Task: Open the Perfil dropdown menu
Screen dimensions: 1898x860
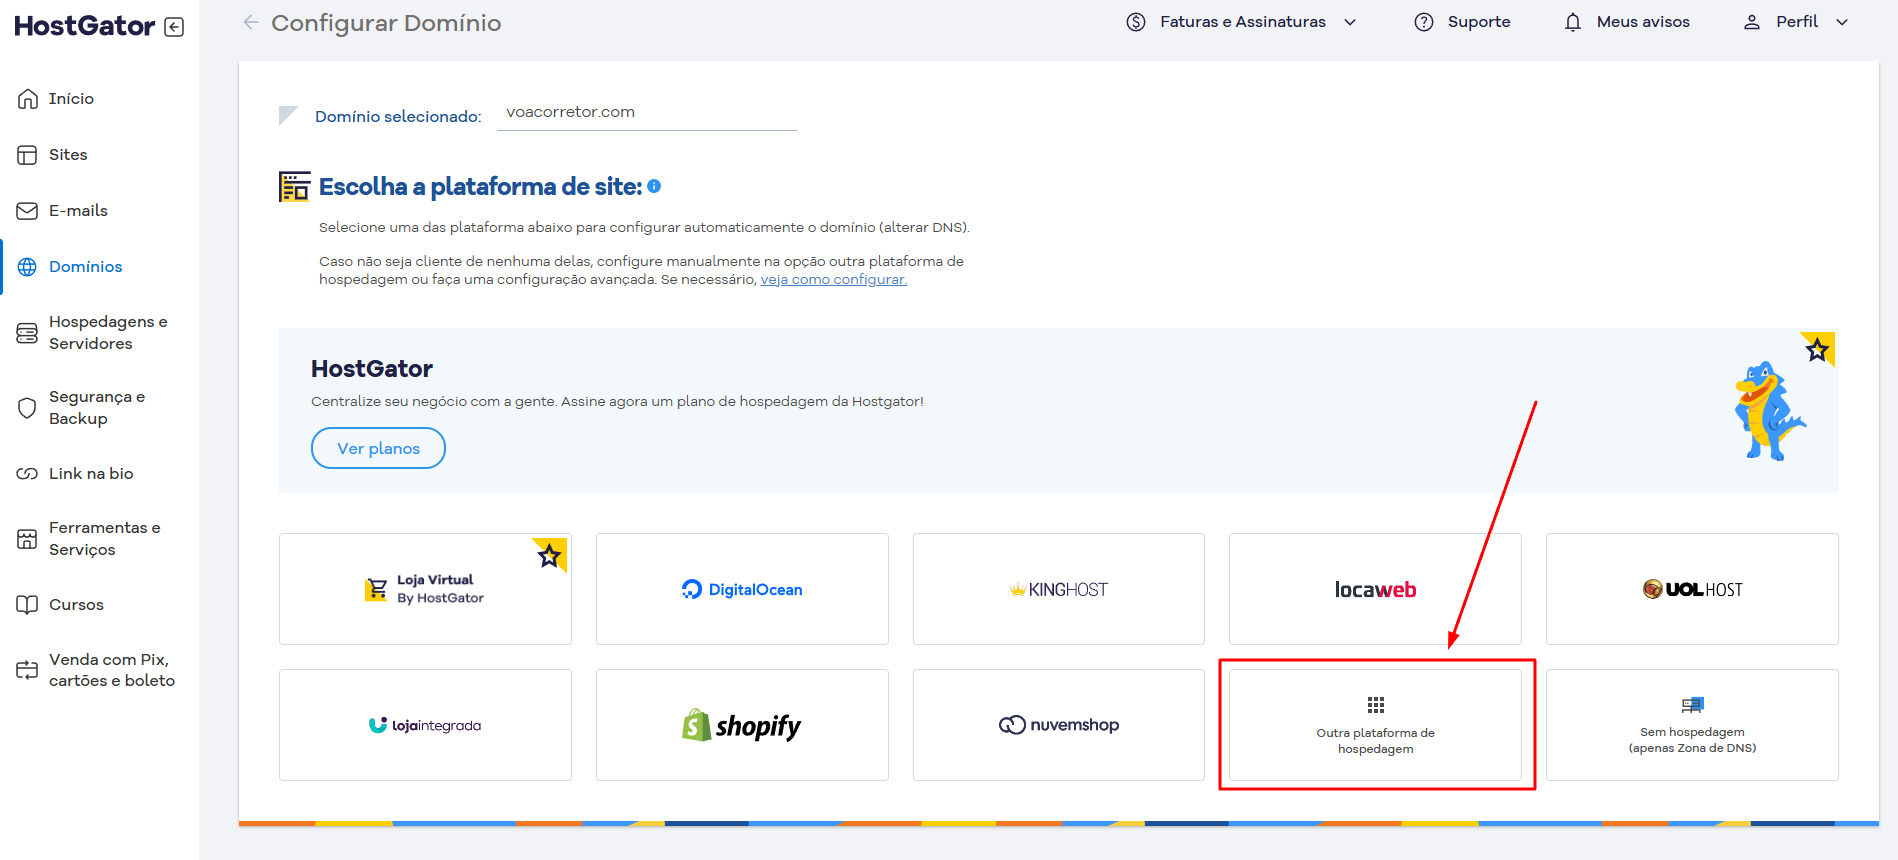Action: tap(1842, 22)
